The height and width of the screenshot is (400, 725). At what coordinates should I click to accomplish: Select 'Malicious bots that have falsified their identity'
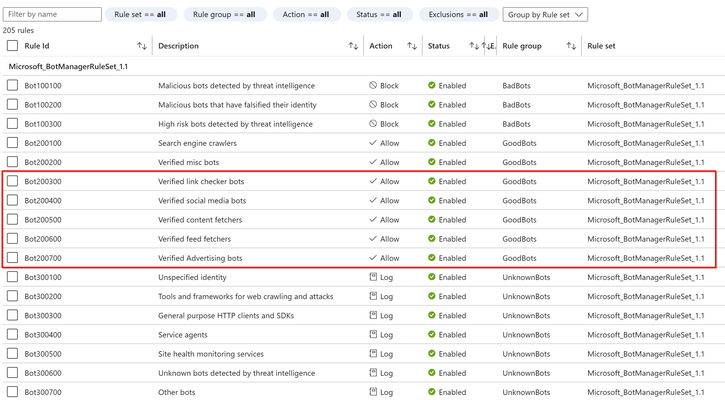coord(237,105)
